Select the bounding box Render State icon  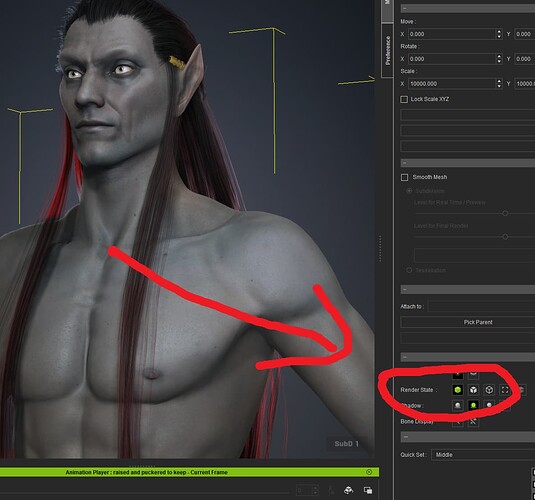[x=505, y=389]
